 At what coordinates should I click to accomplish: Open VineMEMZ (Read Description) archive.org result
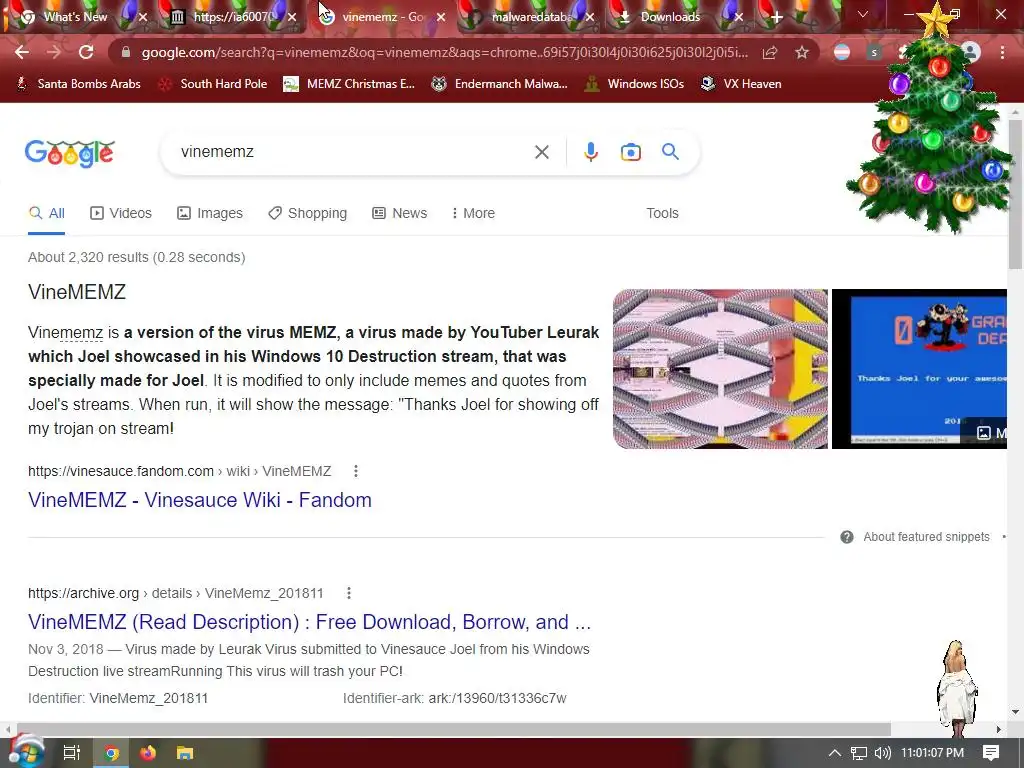click(310, 622)
